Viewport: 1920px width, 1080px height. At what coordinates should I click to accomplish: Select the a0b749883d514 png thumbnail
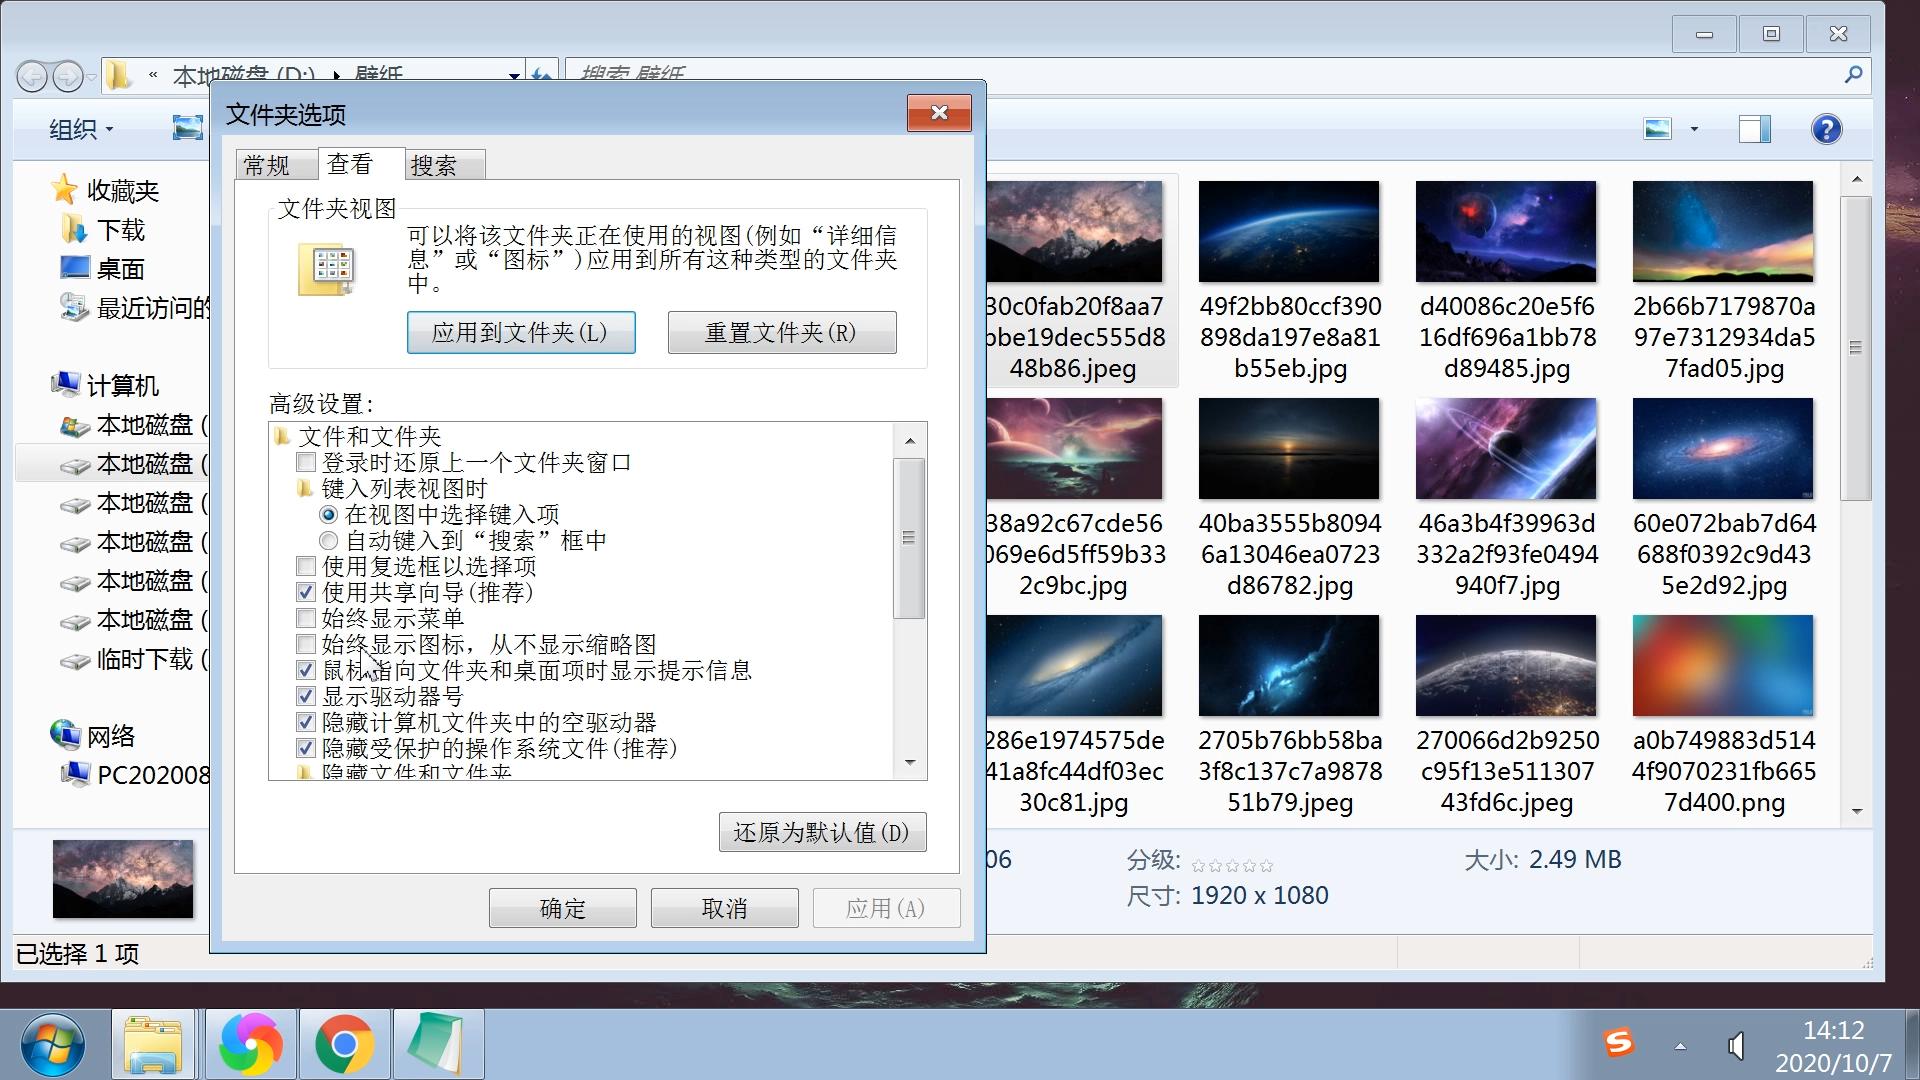(x=1722, y=666)
